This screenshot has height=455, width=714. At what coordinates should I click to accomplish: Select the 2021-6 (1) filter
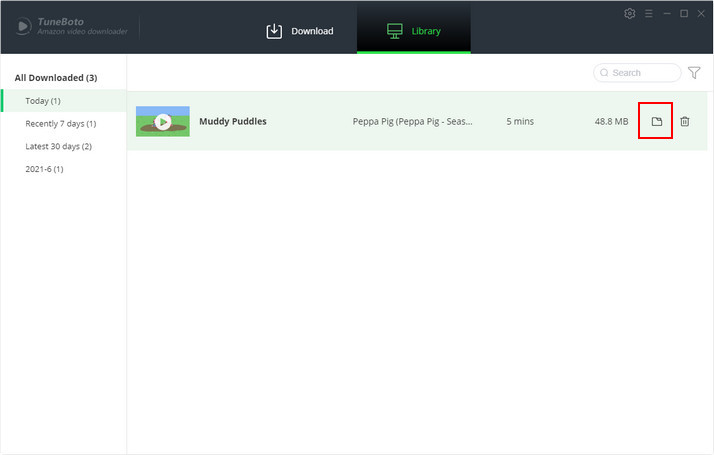point(44,169)
